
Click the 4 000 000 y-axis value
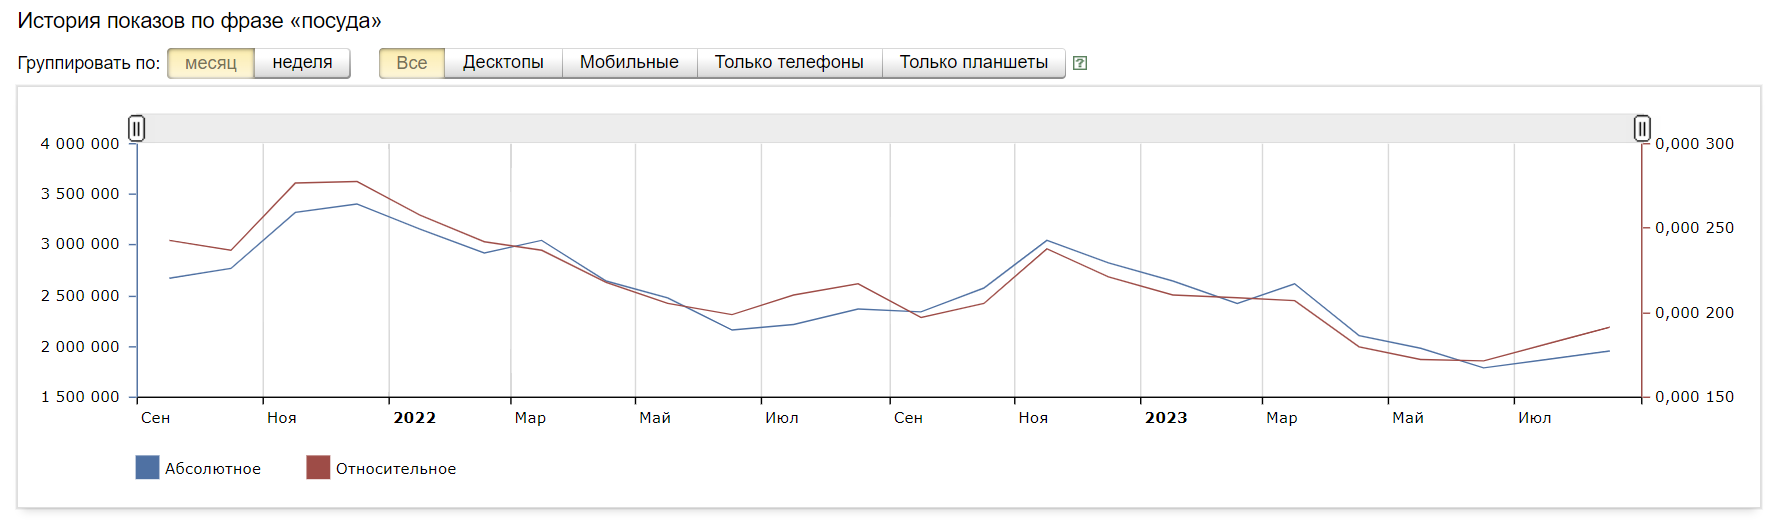80,144
